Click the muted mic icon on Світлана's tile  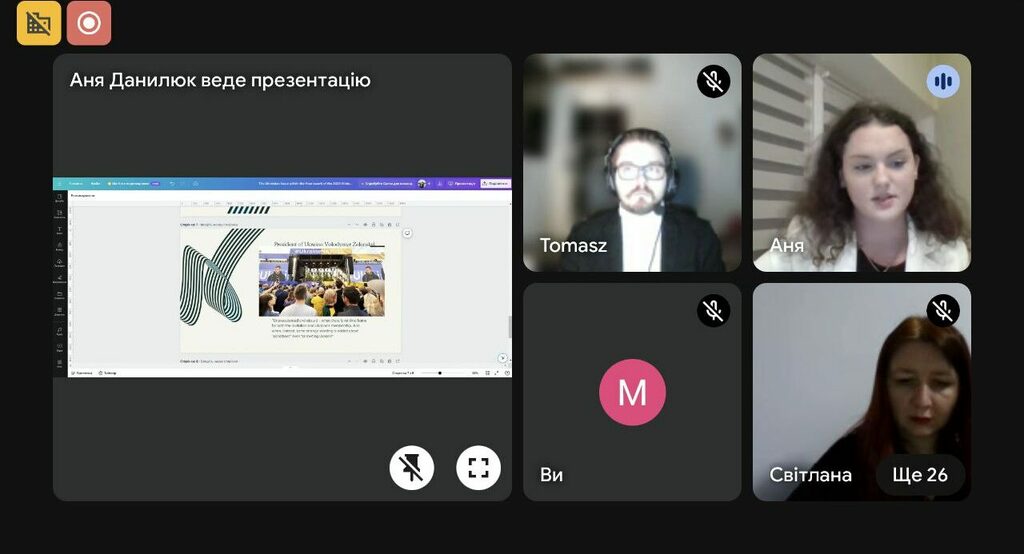[942, 311]
